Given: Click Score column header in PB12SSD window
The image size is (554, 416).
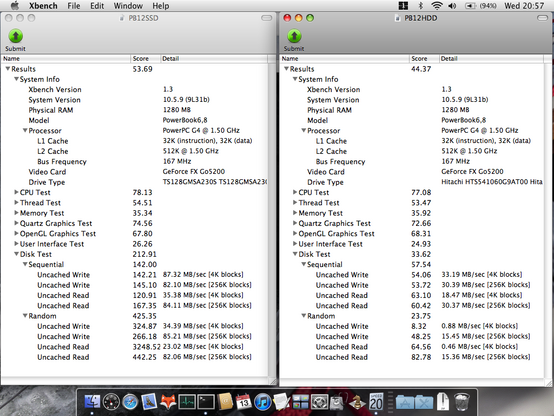Looking at the screenshot, I should pyautogui.click(x=146, y=59).
